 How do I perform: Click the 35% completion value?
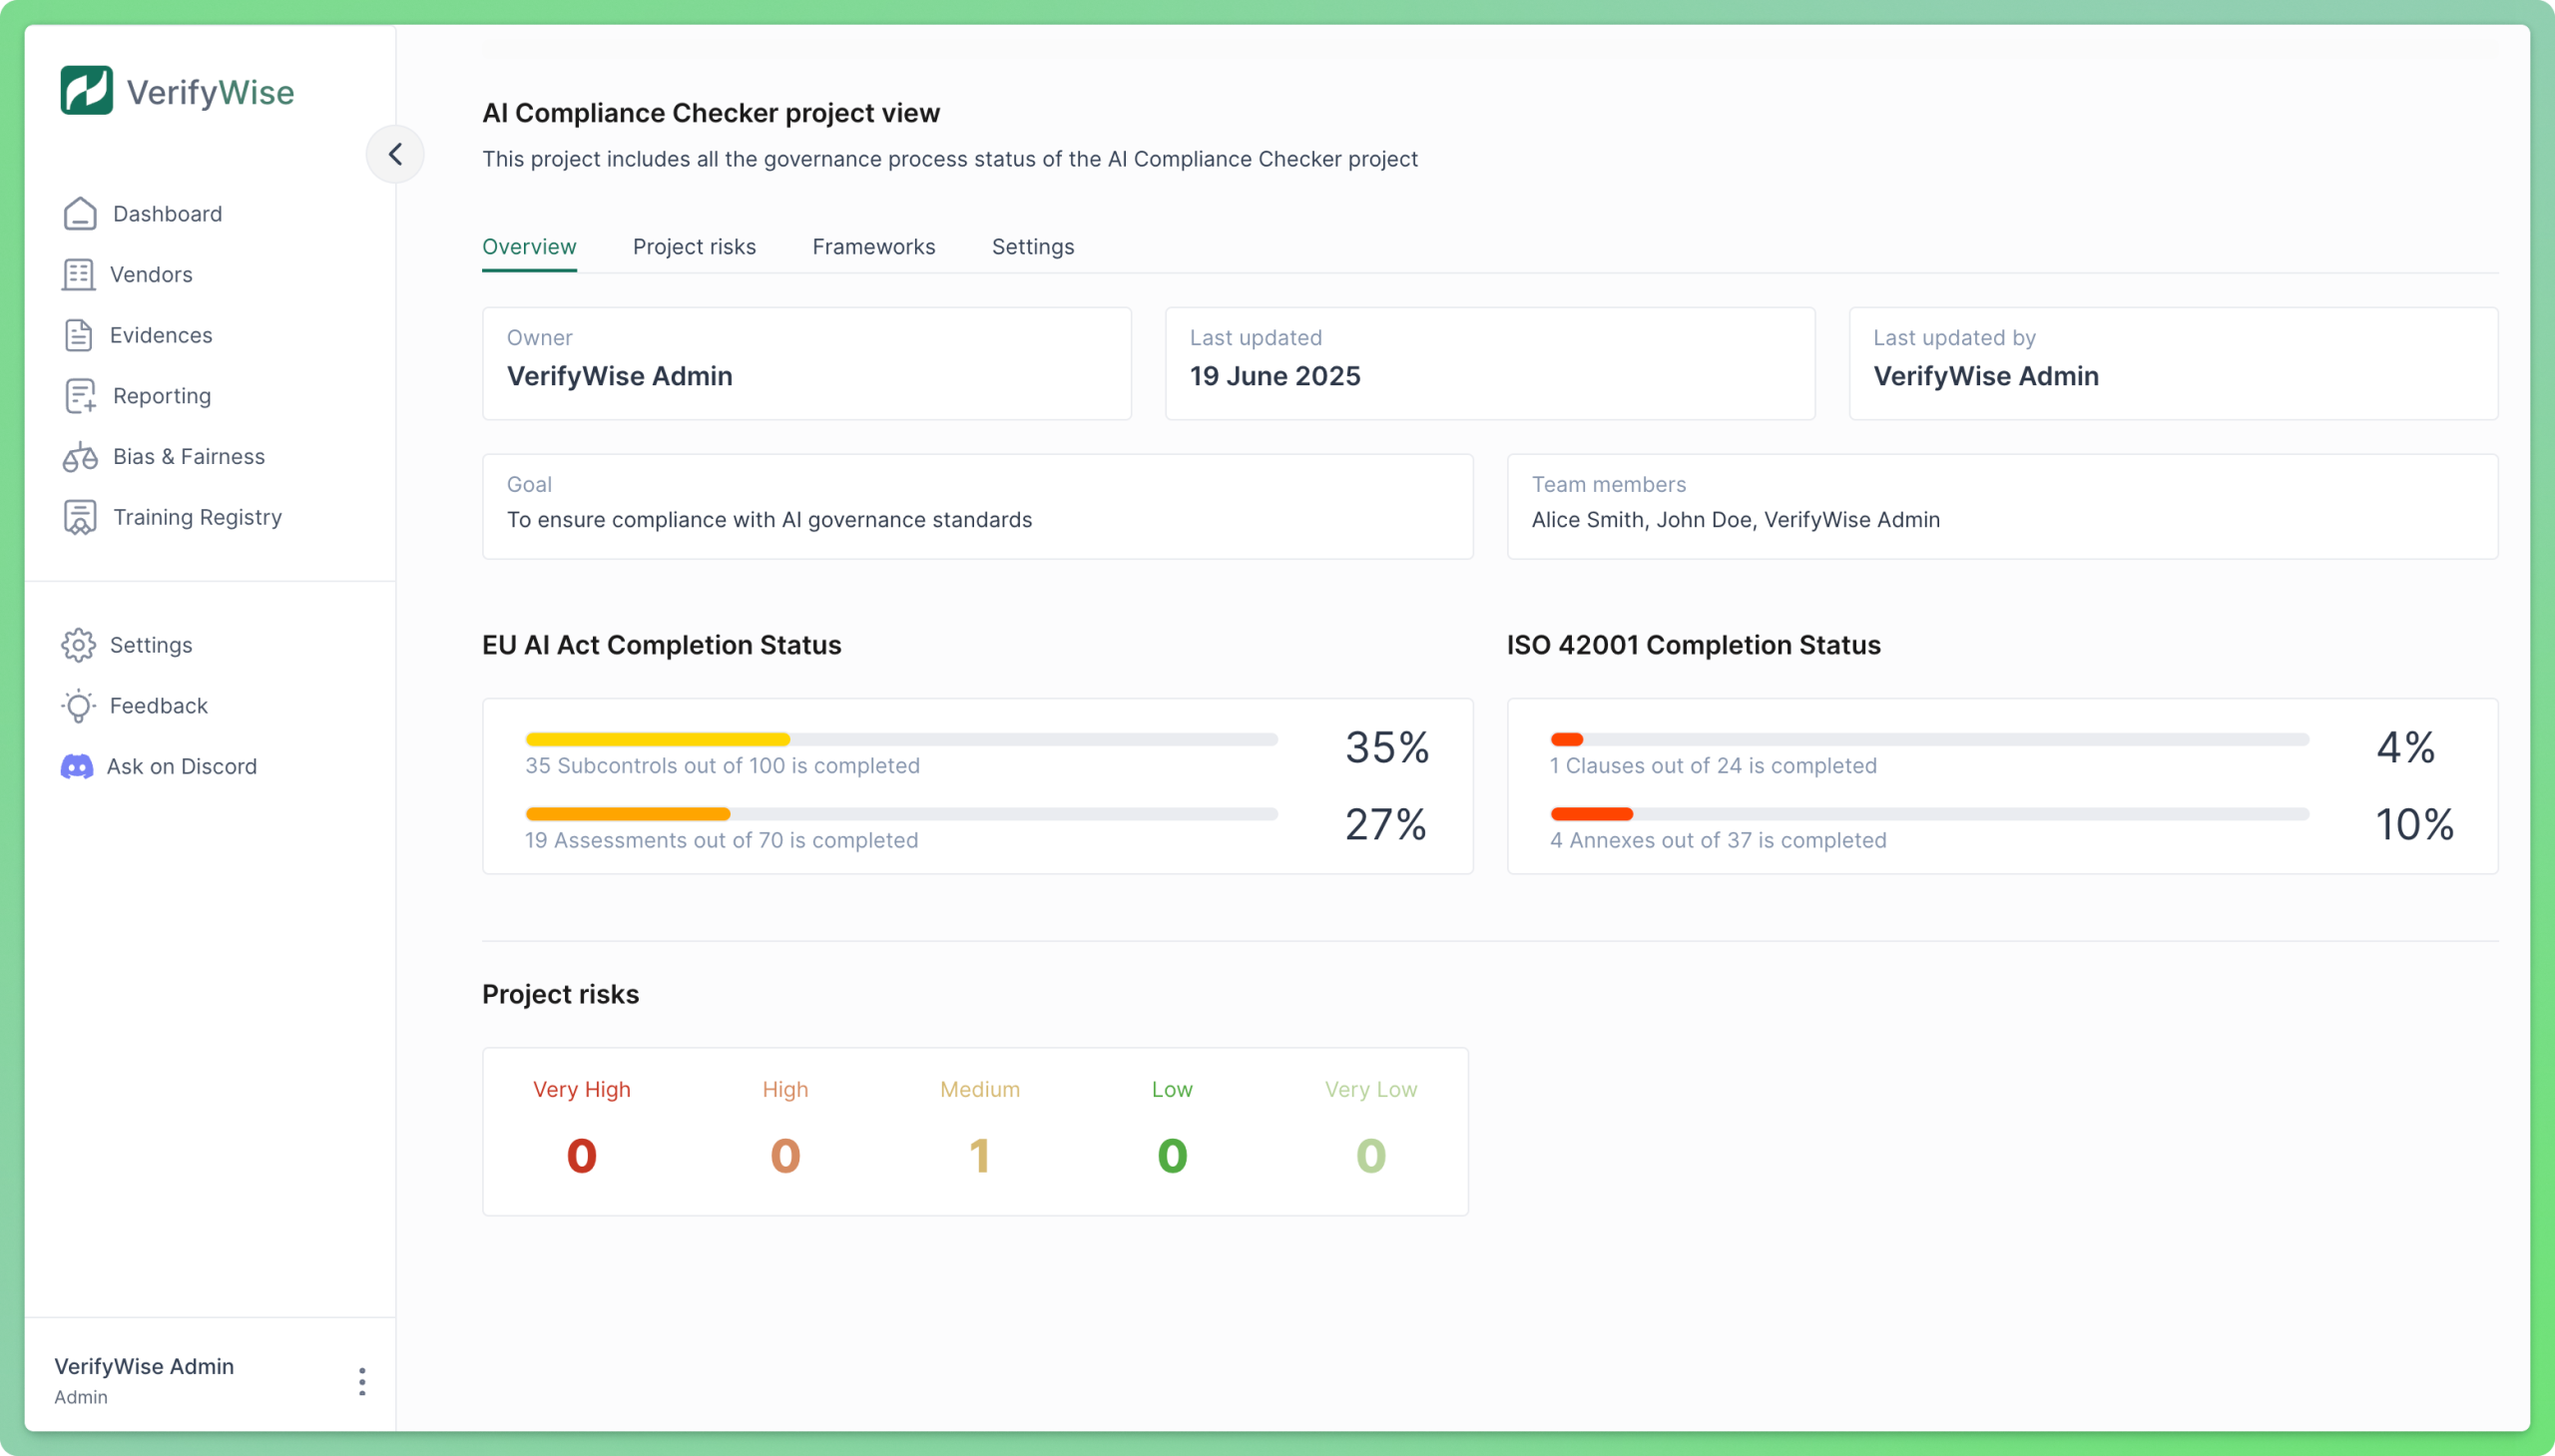(1387, 747)
